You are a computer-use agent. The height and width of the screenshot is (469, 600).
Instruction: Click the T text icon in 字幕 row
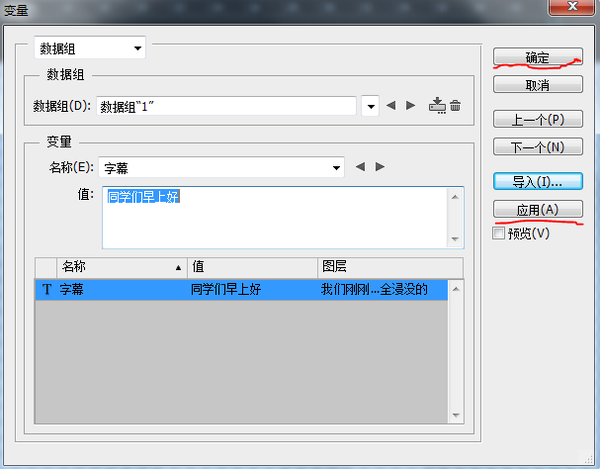[47, 289]
